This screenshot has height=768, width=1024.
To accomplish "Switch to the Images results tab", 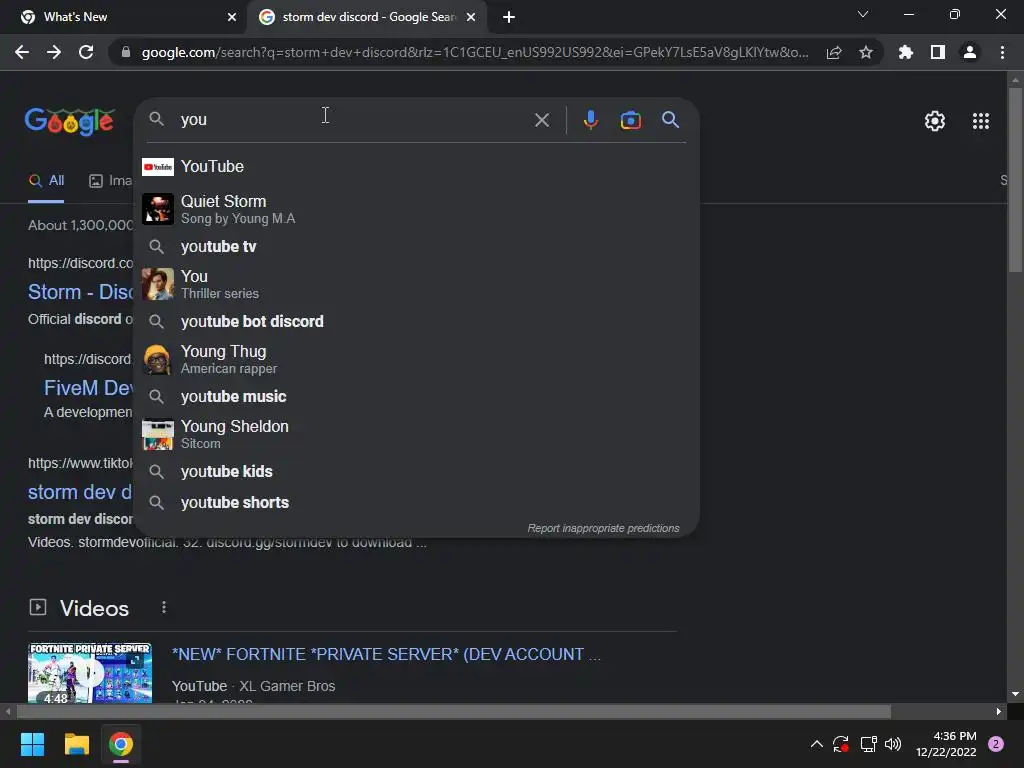I will tap(110, 181).
